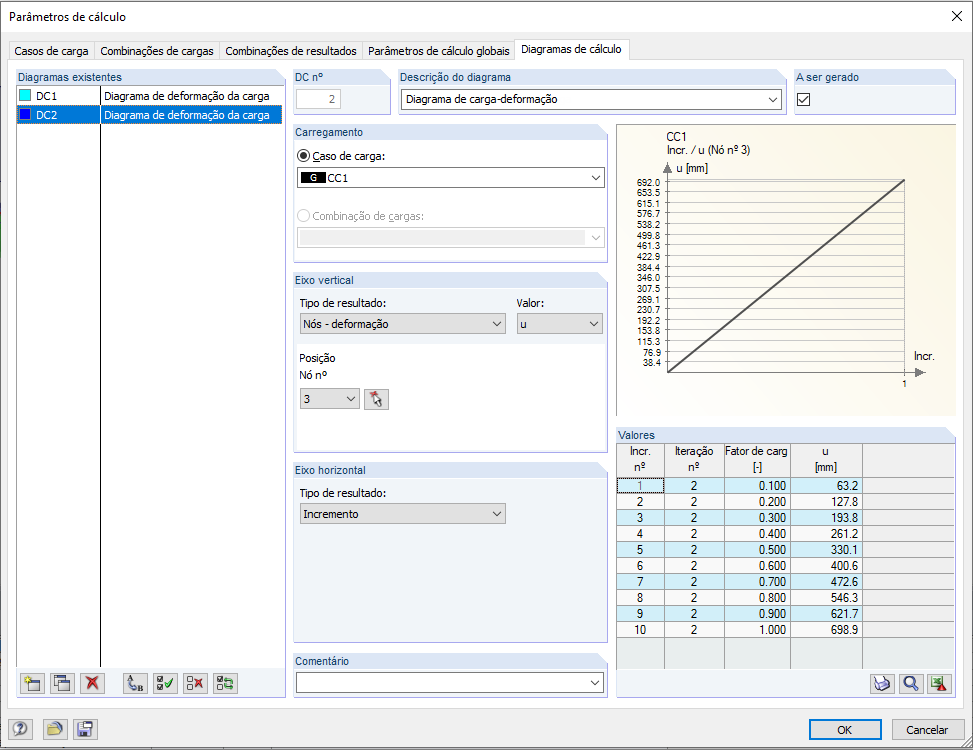Open horizontal axis Incremento dropdown
973x750 pixels.
[496, 514]
